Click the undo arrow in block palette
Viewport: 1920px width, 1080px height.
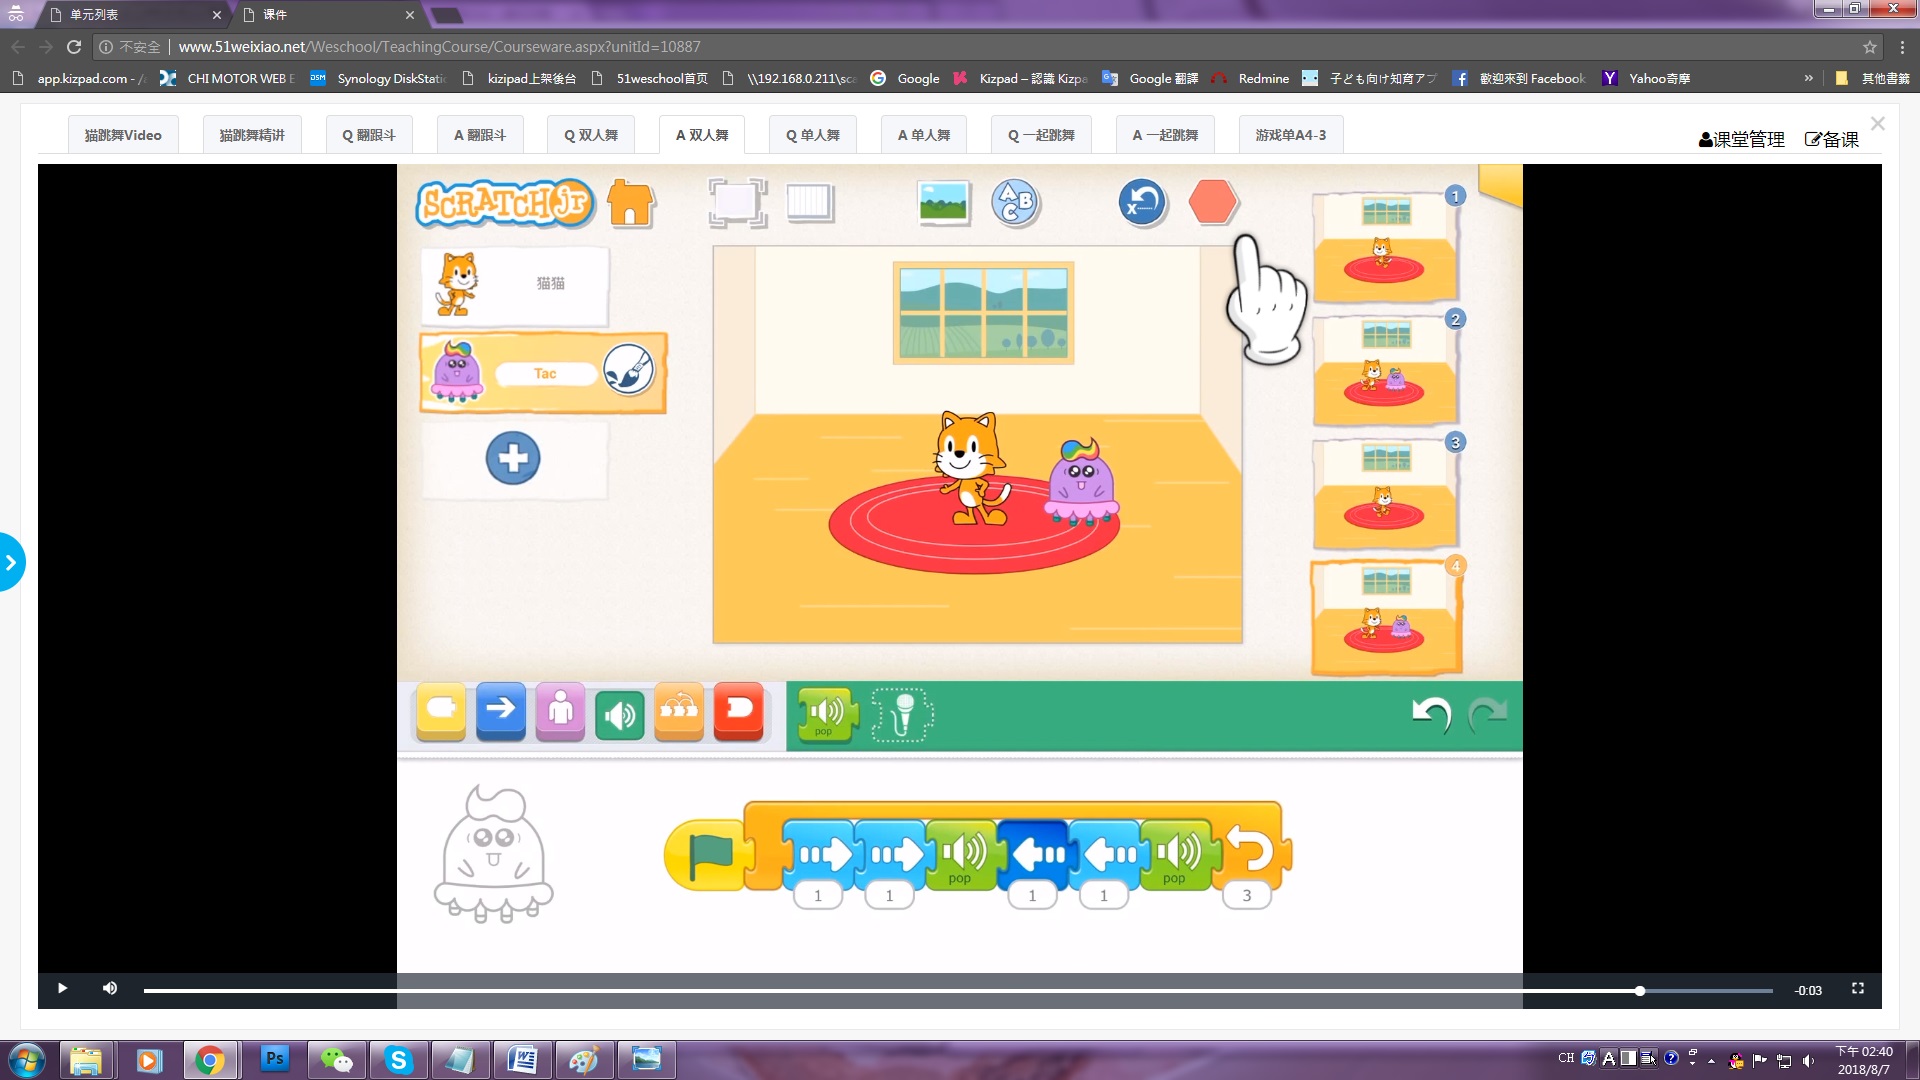1431,714
